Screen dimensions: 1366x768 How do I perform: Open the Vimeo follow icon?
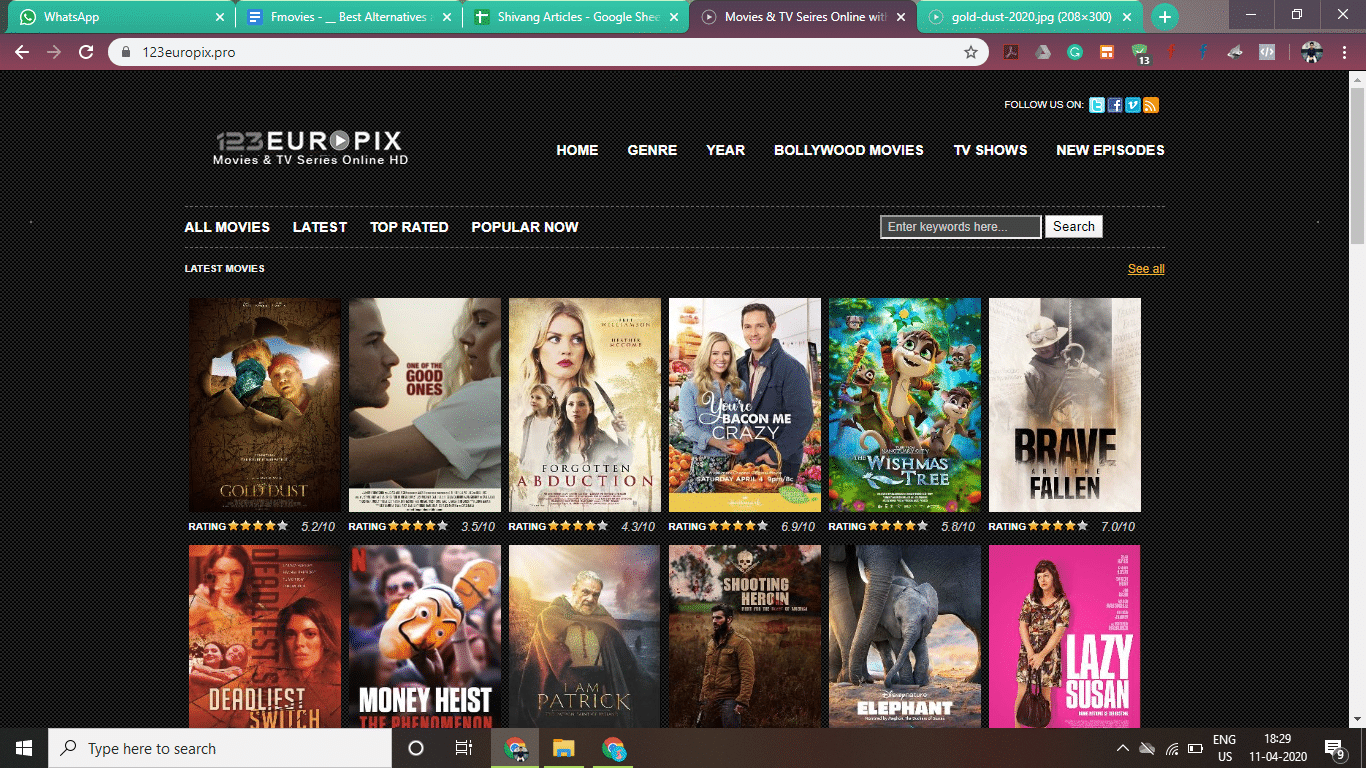pyautogui.click(x=1133, y=105)
